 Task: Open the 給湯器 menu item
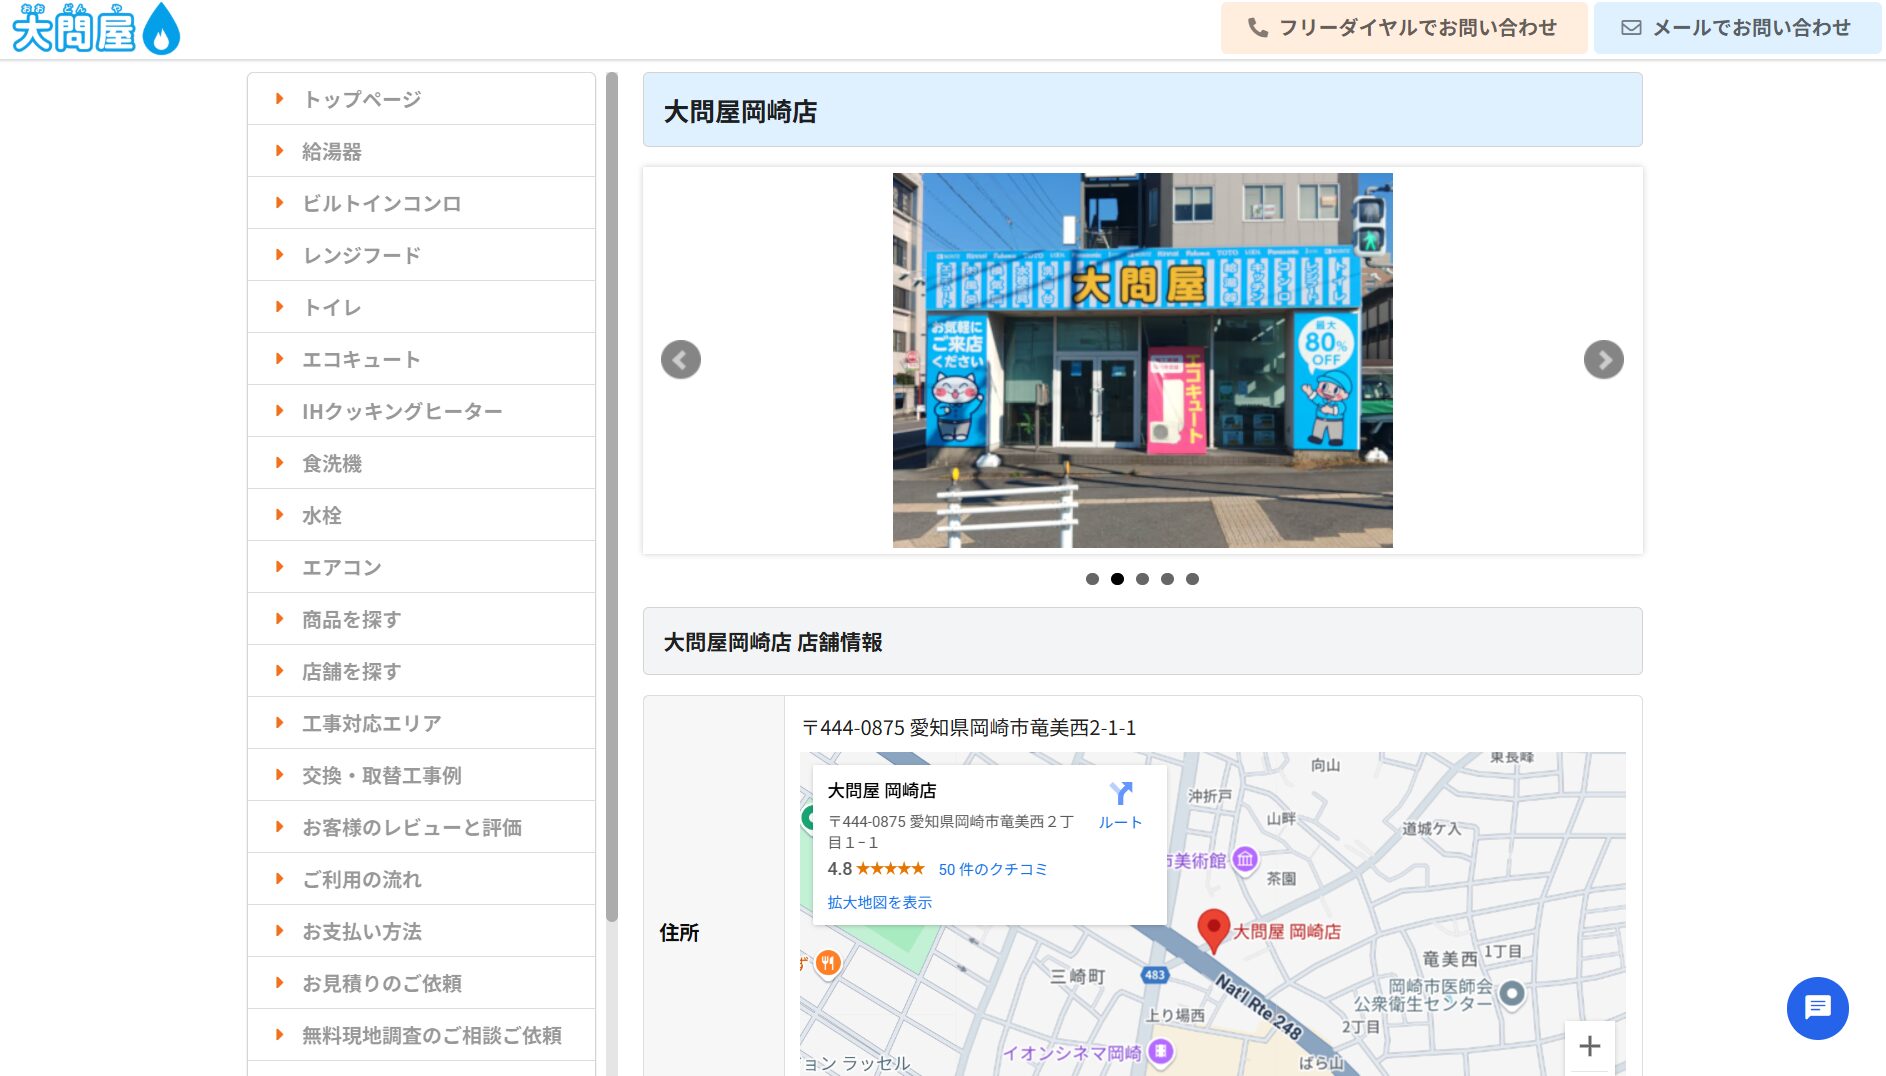click(421, 151)
